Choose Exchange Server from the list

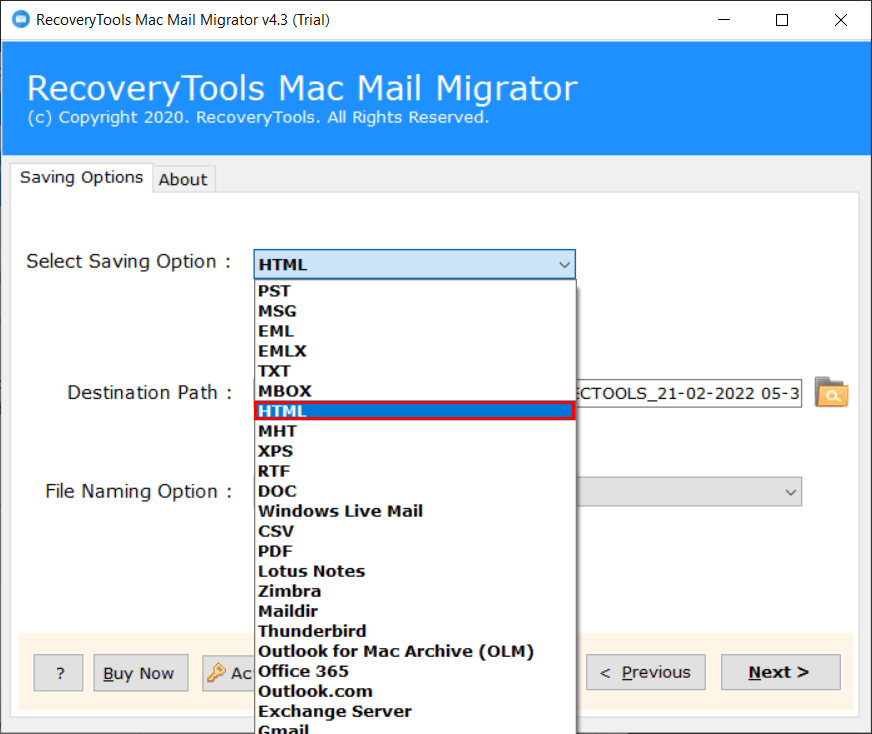click(415, 711)
